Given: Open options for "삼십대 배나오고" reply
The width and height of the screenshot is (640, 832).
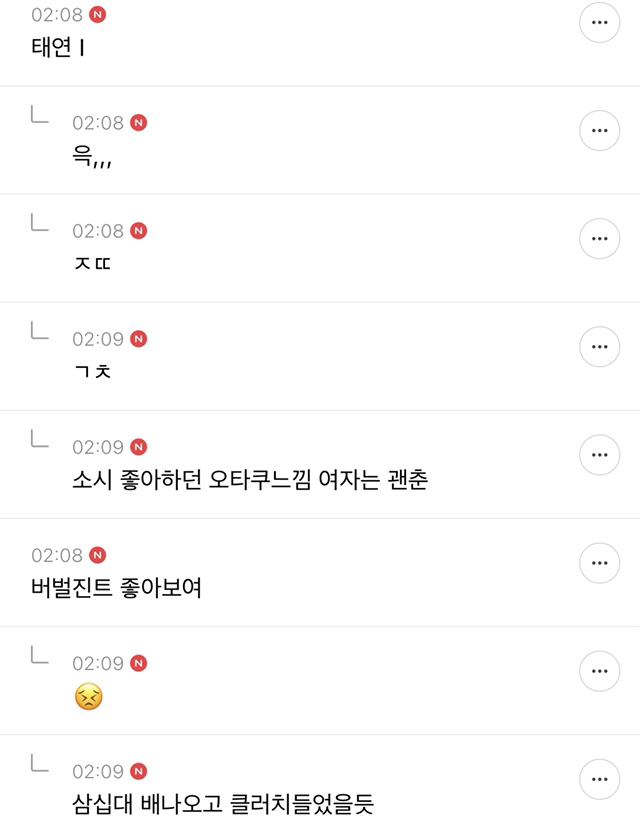Looking at the screenshot, I should point(599,779).
